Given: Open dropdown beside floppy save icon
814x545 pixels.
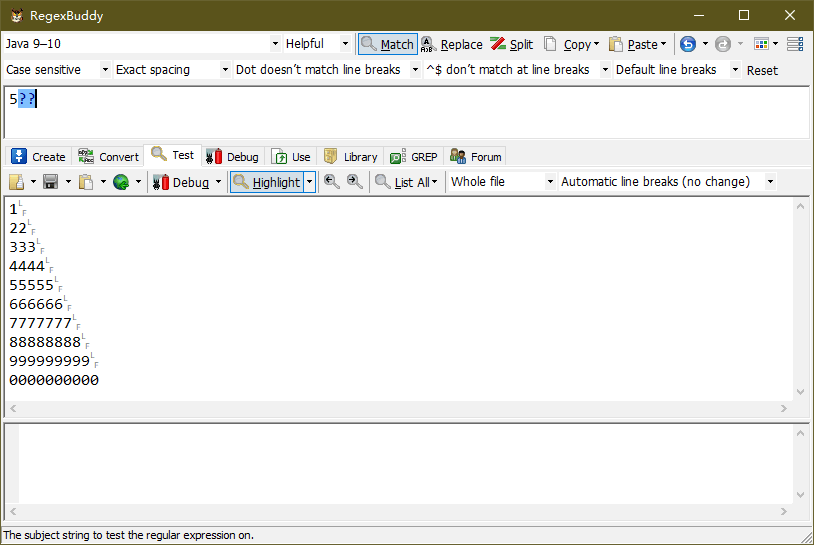Looking at the screenshot, I should tap(68, 182).
